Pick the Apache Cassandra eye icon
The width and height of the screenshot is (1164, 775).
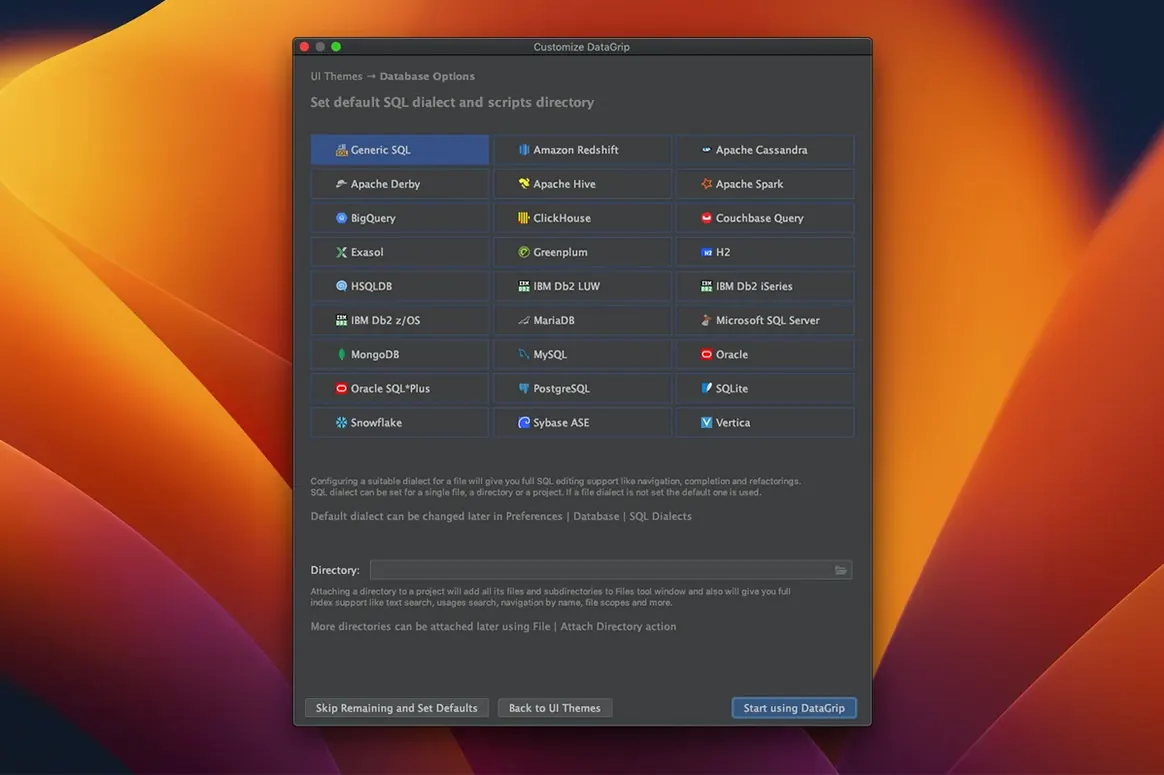pos(707,150)
